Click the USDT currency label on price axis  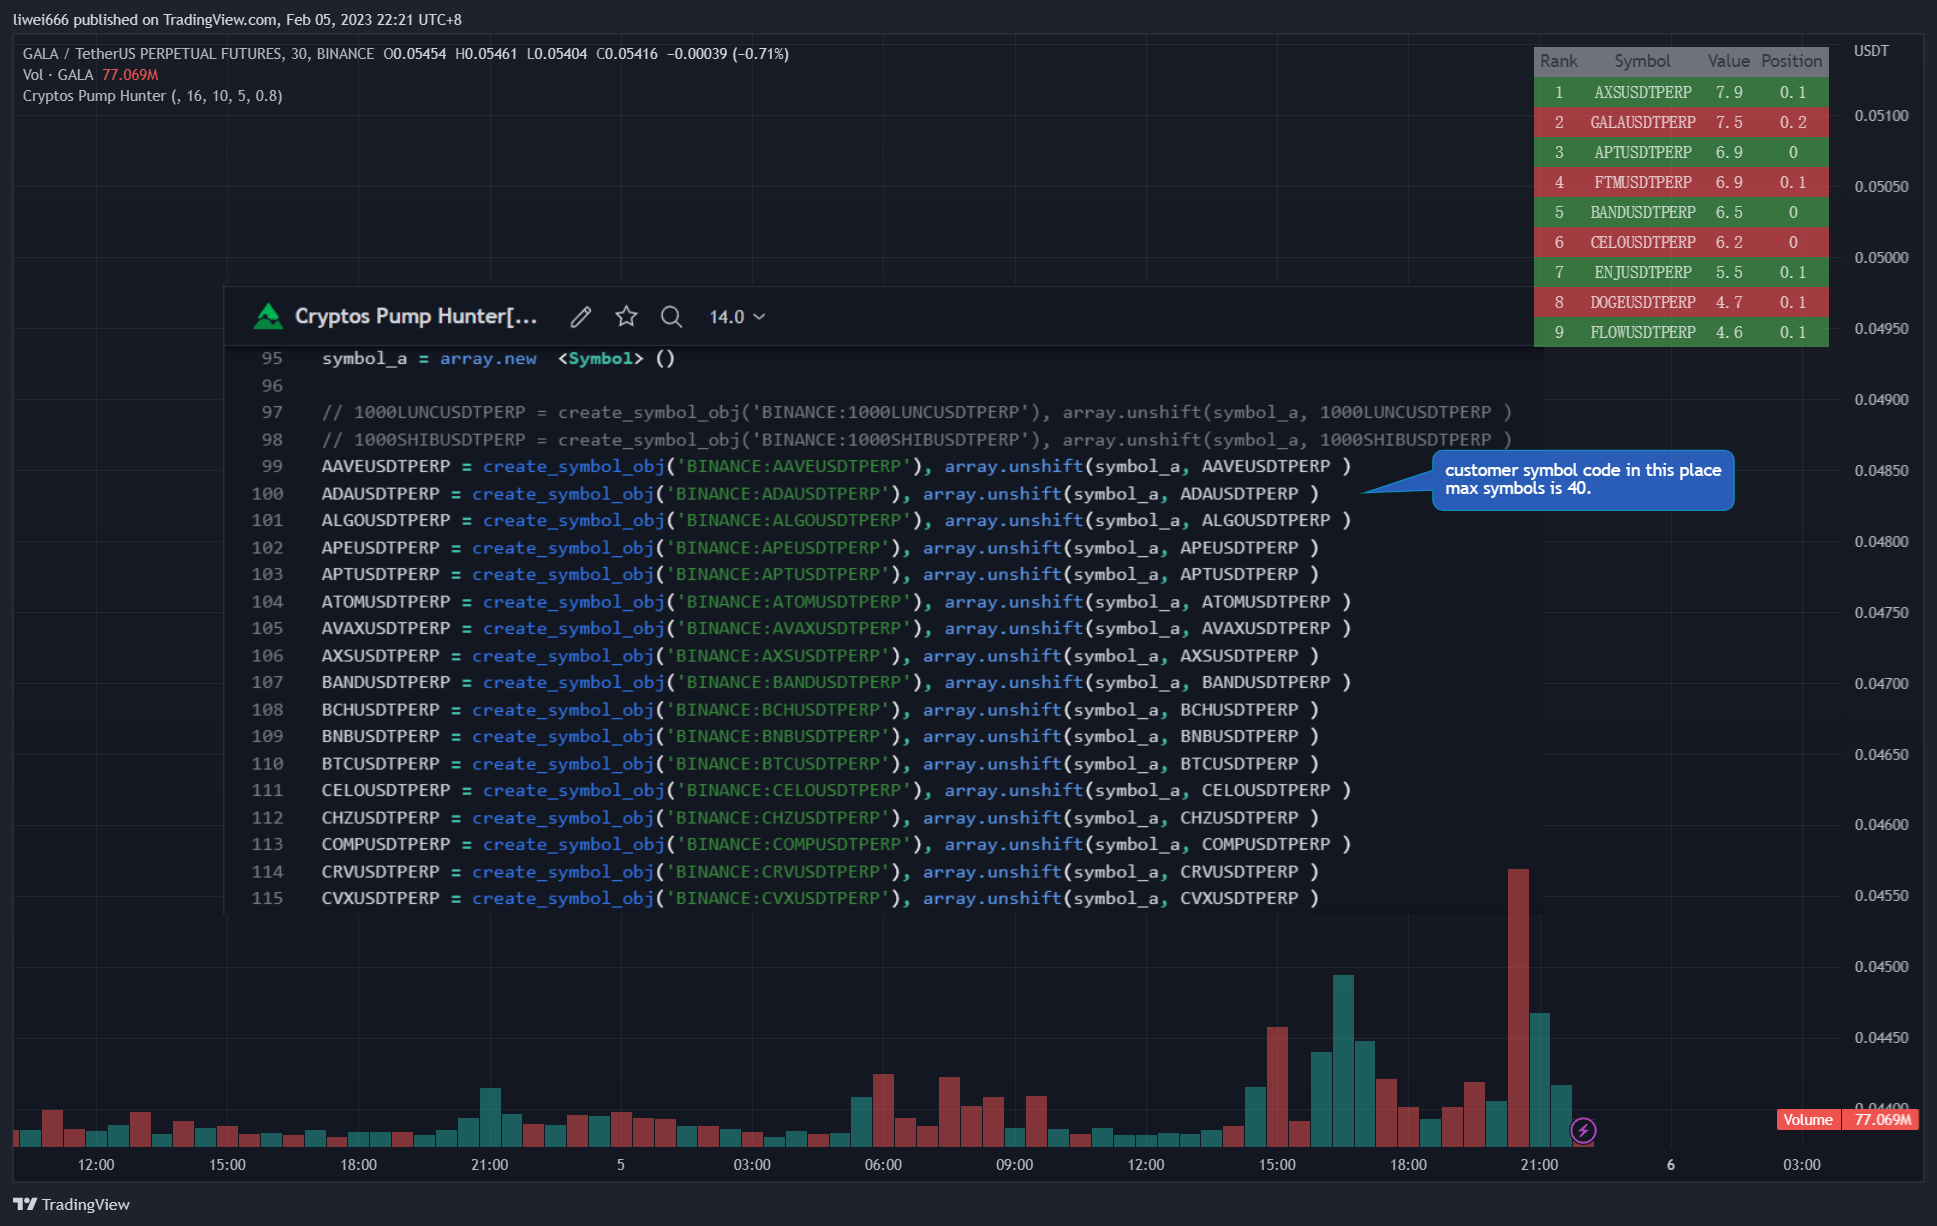pos(1871,51)
